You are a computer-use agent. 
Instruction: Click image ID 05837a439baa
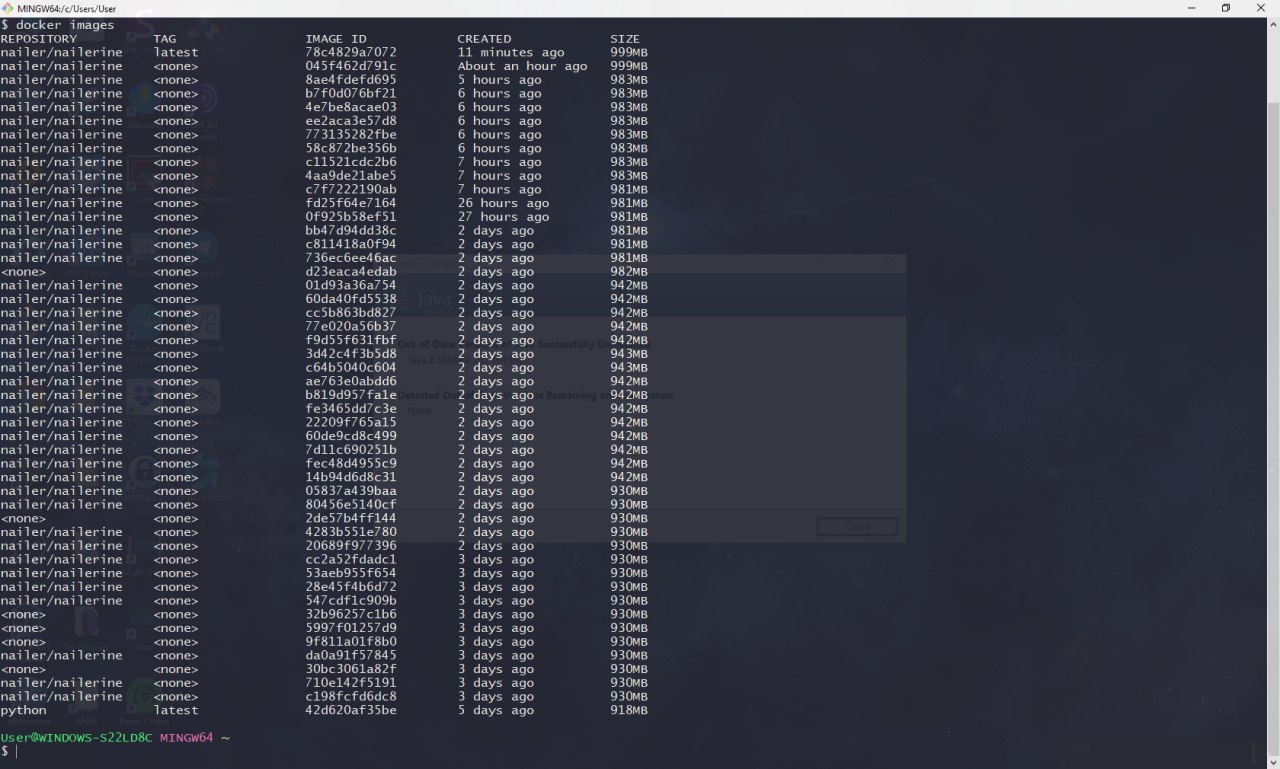[x=351, y=491]
